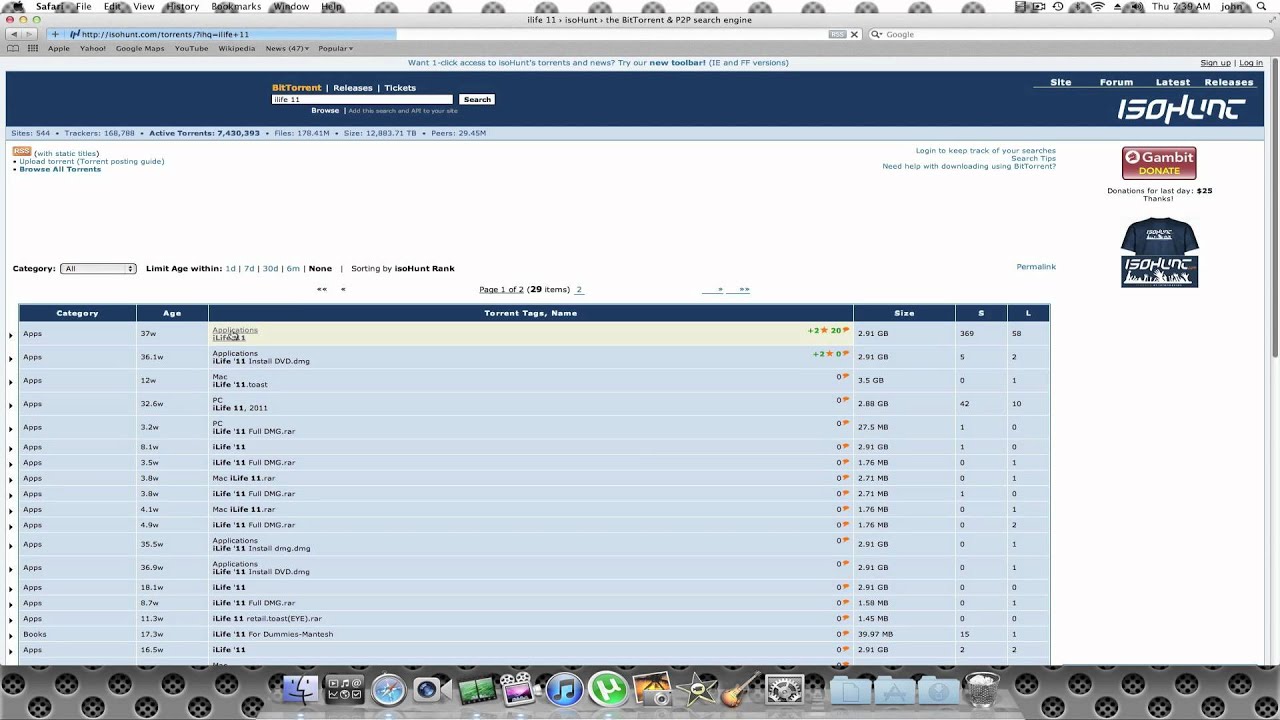Click the new toolbar! link
The height and width of the screenshot is (720, 1280).
[x=677, y=63]
